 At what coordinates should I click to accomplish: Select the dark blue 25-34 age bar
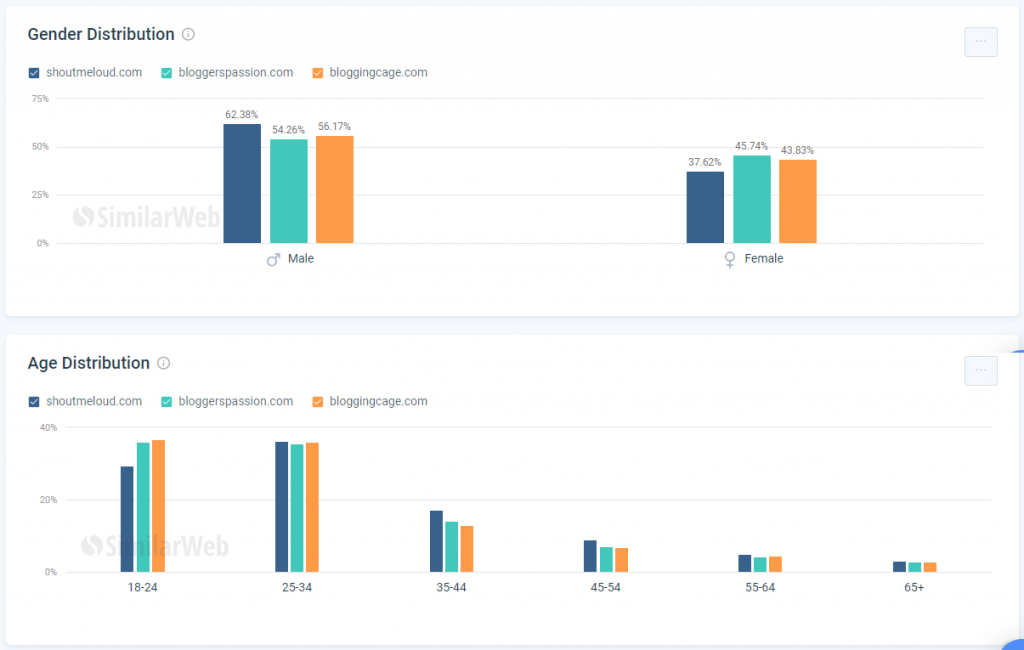281,507
